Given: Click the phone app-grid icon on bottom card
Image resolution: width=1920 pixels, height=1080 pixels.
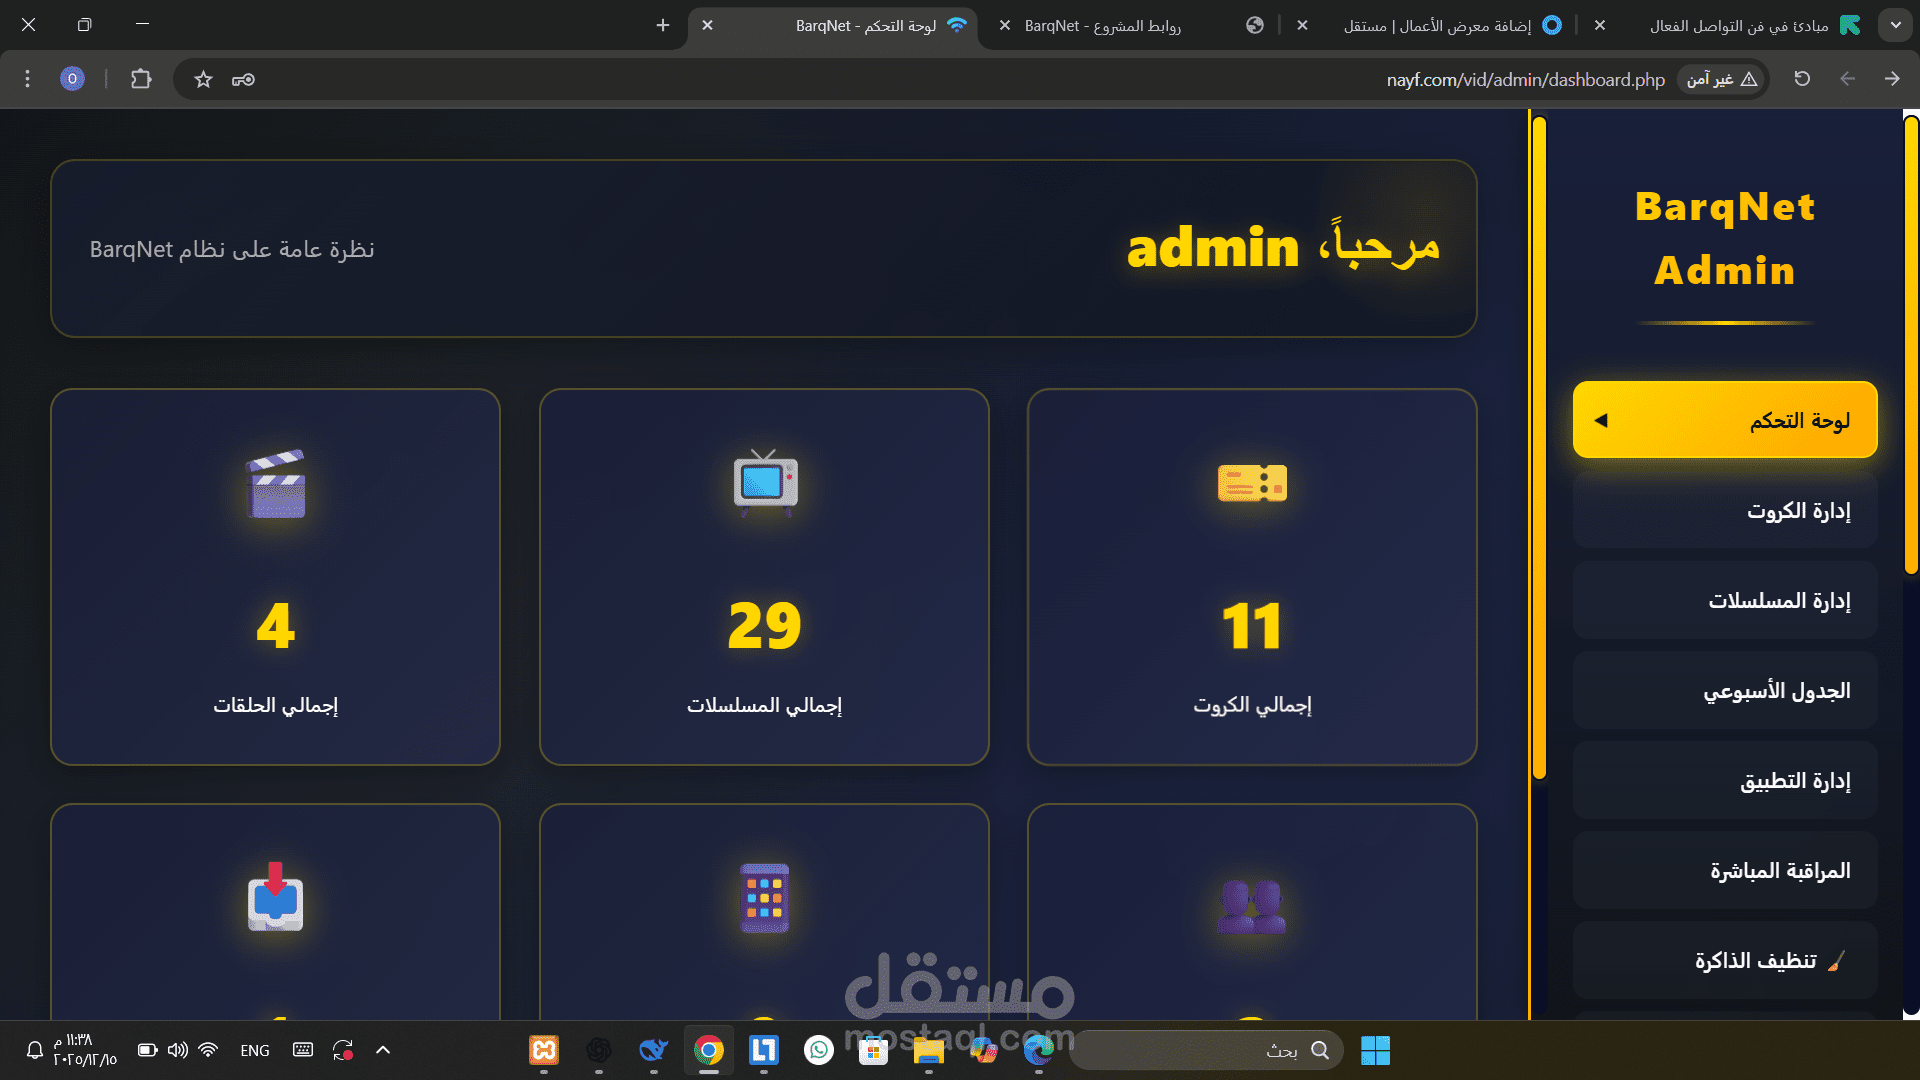Looking at the screenshot, I should pos(764,898).
